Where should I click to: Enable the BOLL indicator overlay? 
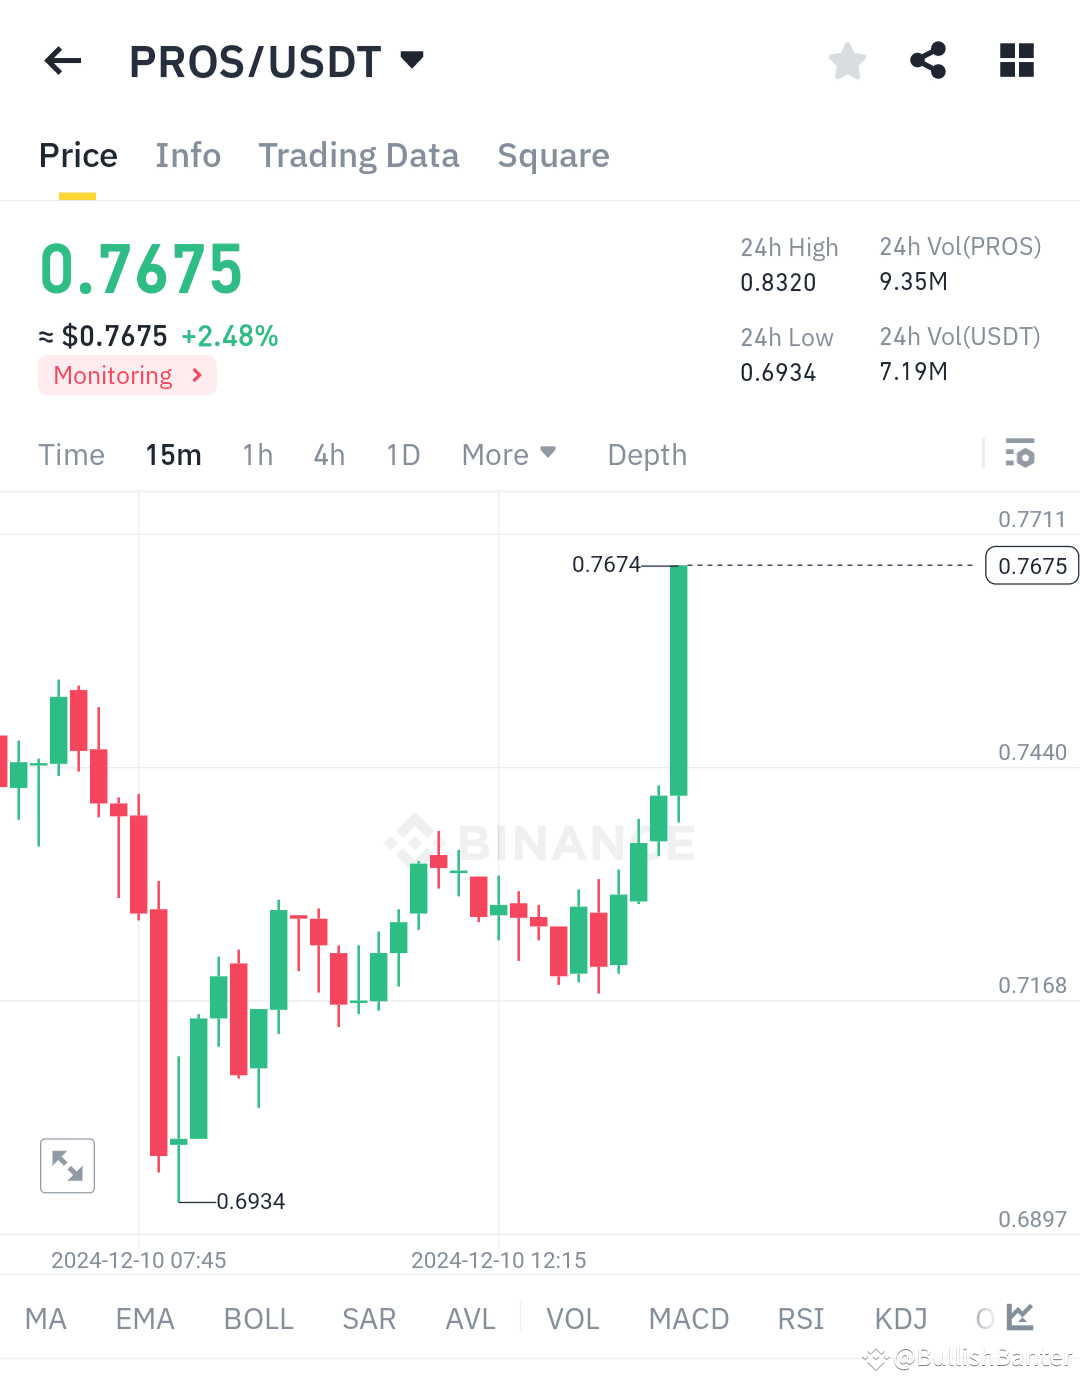tap(258, 1318)
